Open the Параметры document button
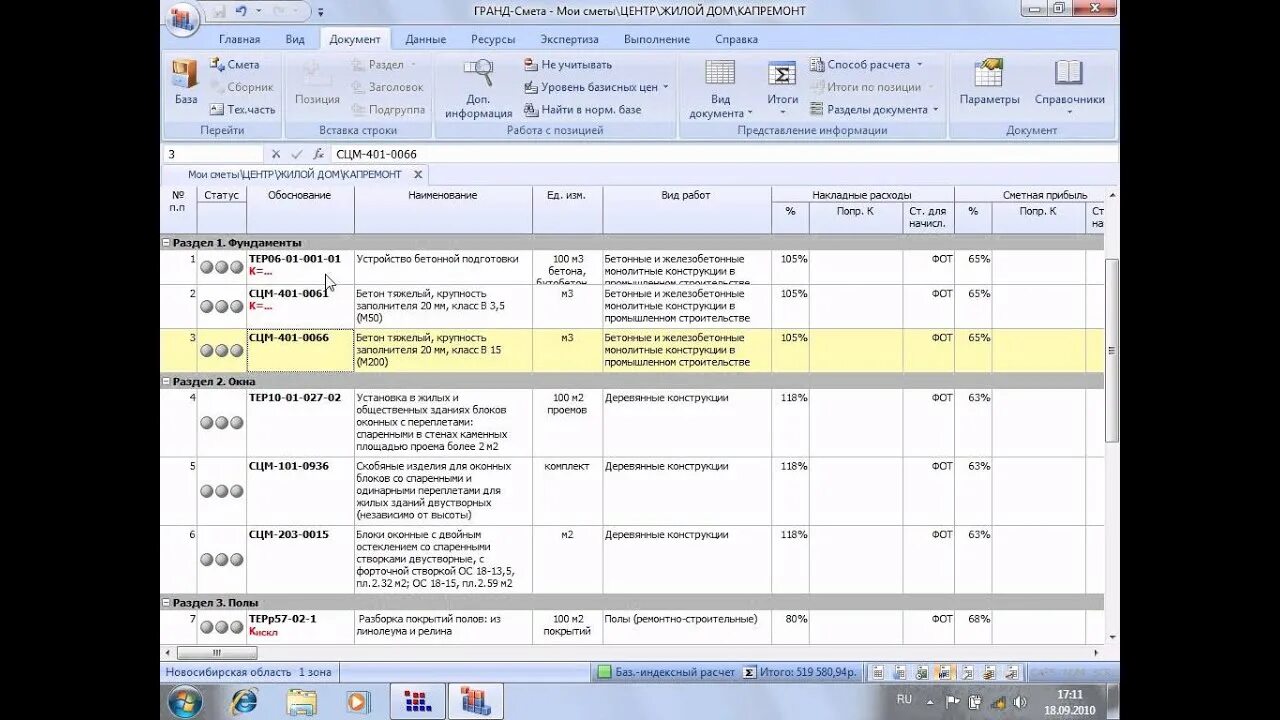Image resolution: width=1280 pixels, height=720 pixels. click(x=989, y=83)
